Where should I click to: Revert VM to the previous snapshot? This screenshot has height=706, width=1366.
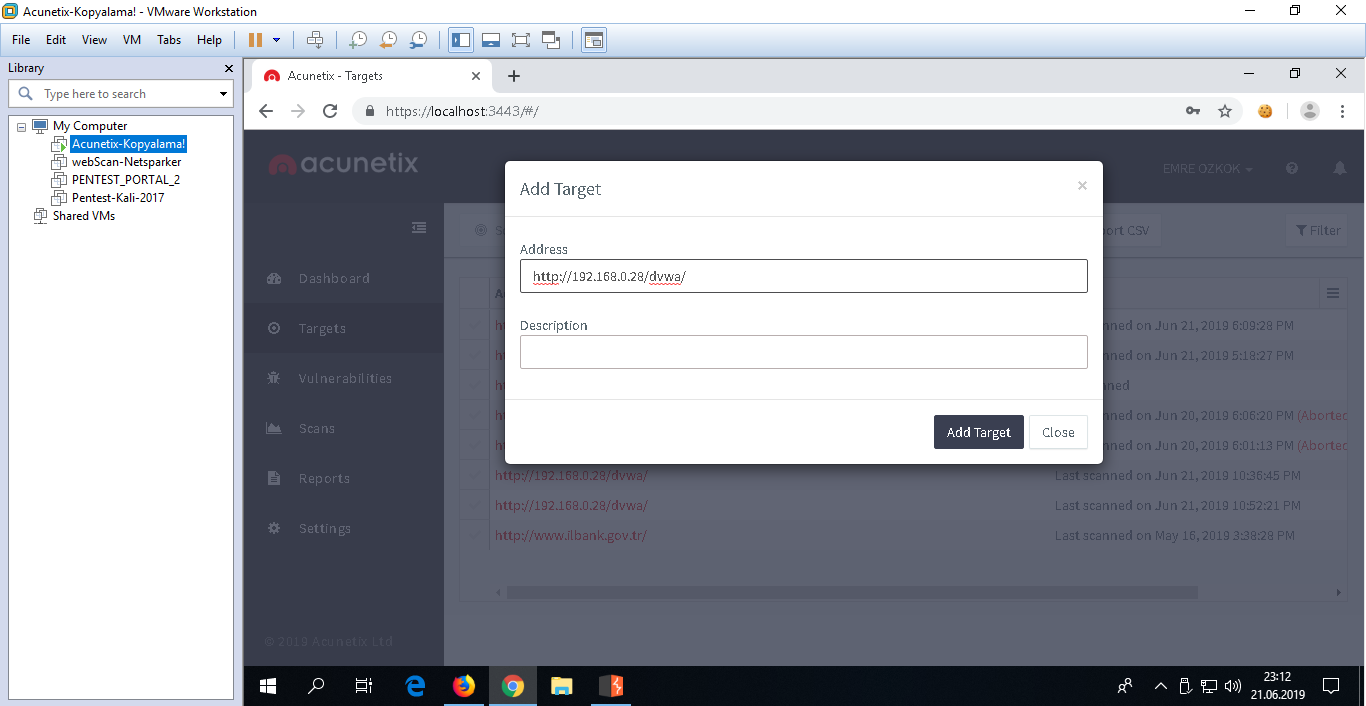point(388,40)
